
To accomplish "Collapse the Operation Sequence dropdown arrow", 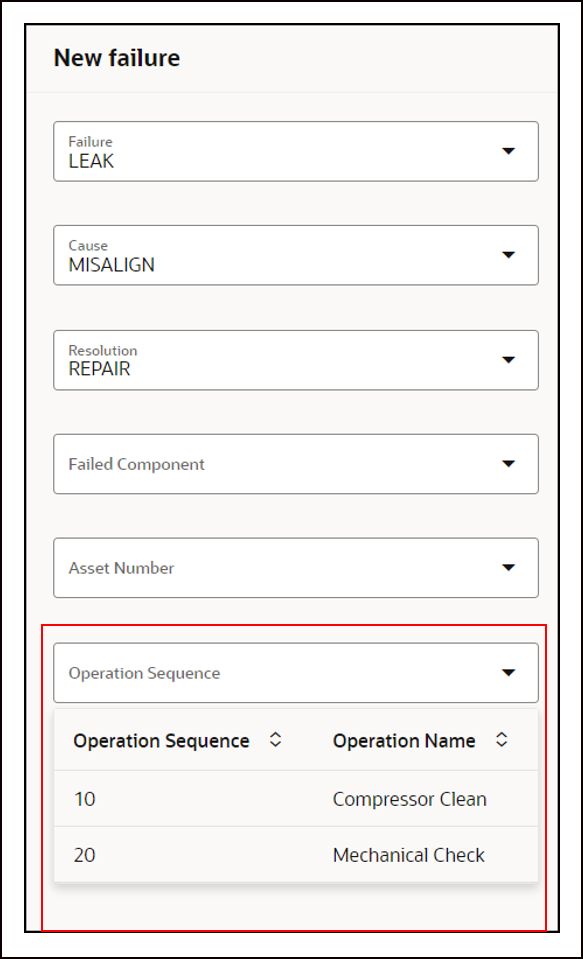I will [508, 673].
